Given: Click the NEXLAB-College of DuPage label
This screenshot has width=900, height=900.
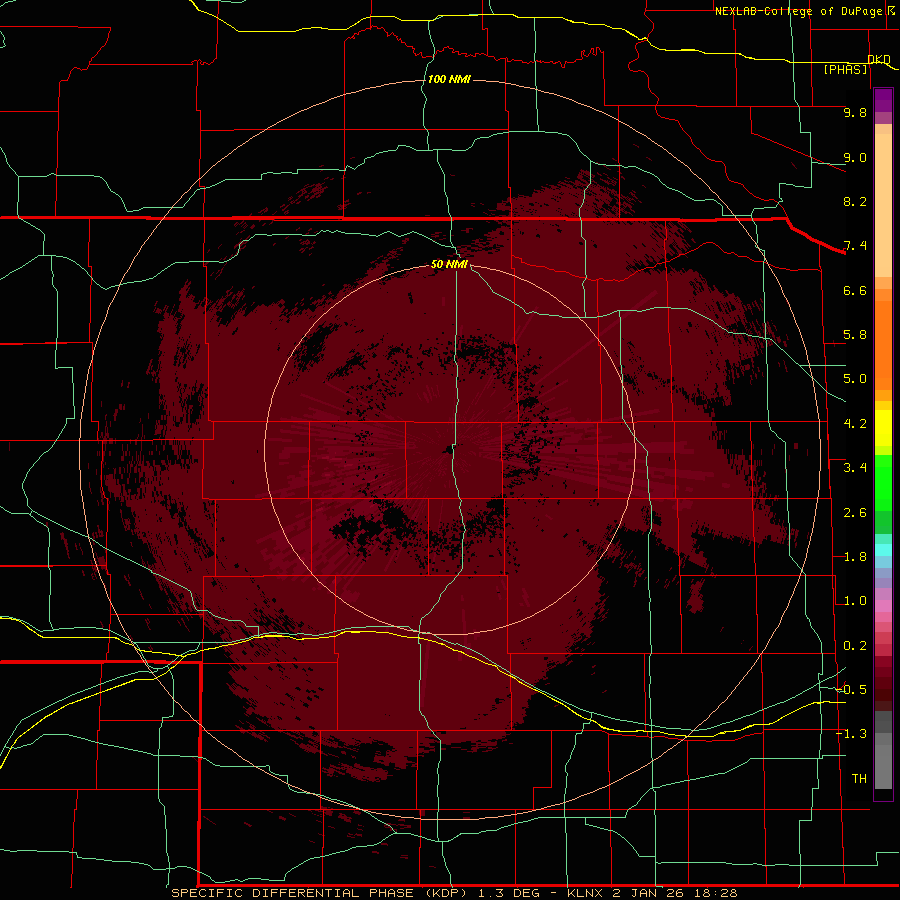Looking at the screenshot, I should [x=805, y=11].
